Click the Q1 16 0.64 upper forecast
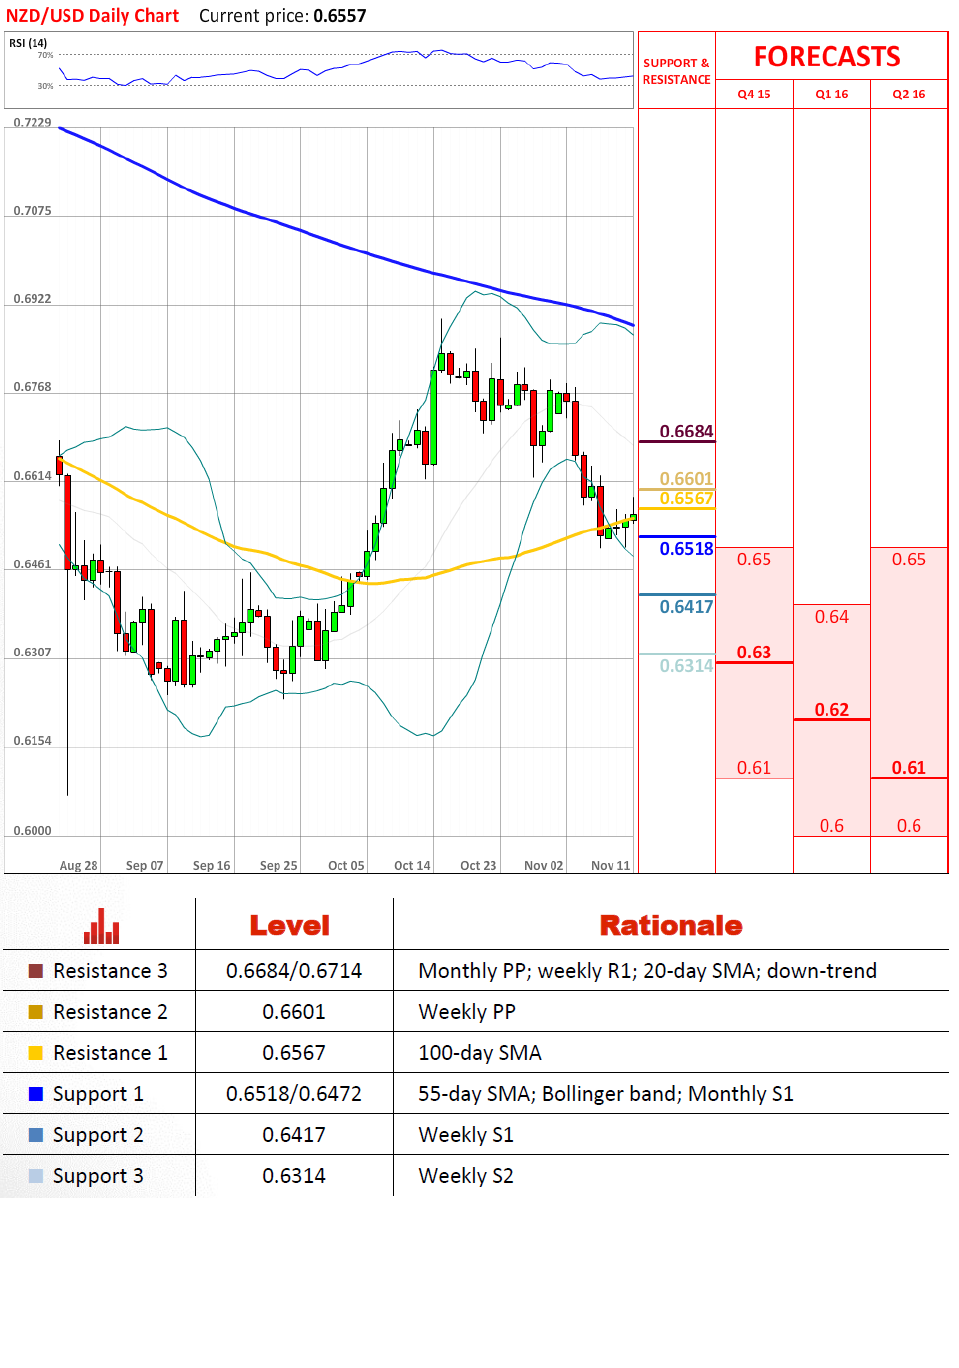Screen dimensions: 959x1368 tap(832, 617)
